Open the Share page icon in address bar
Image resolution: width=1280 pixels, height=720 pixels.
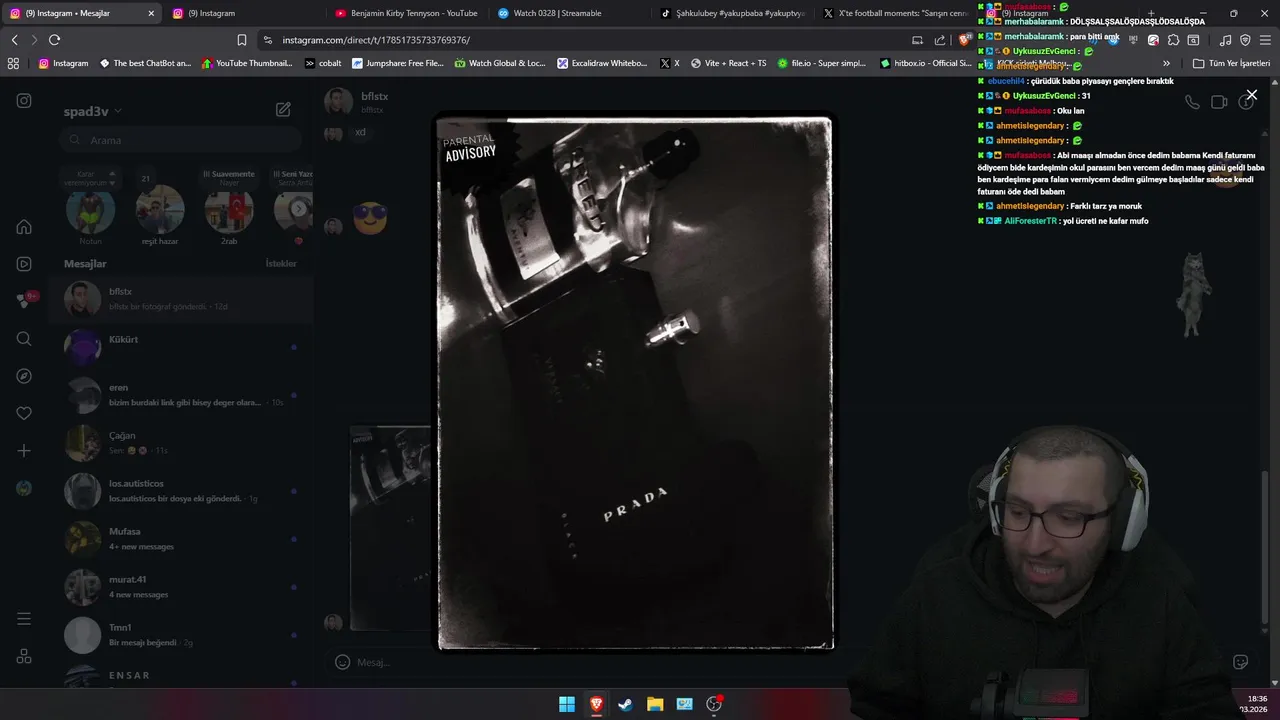[x=940, y=40]
